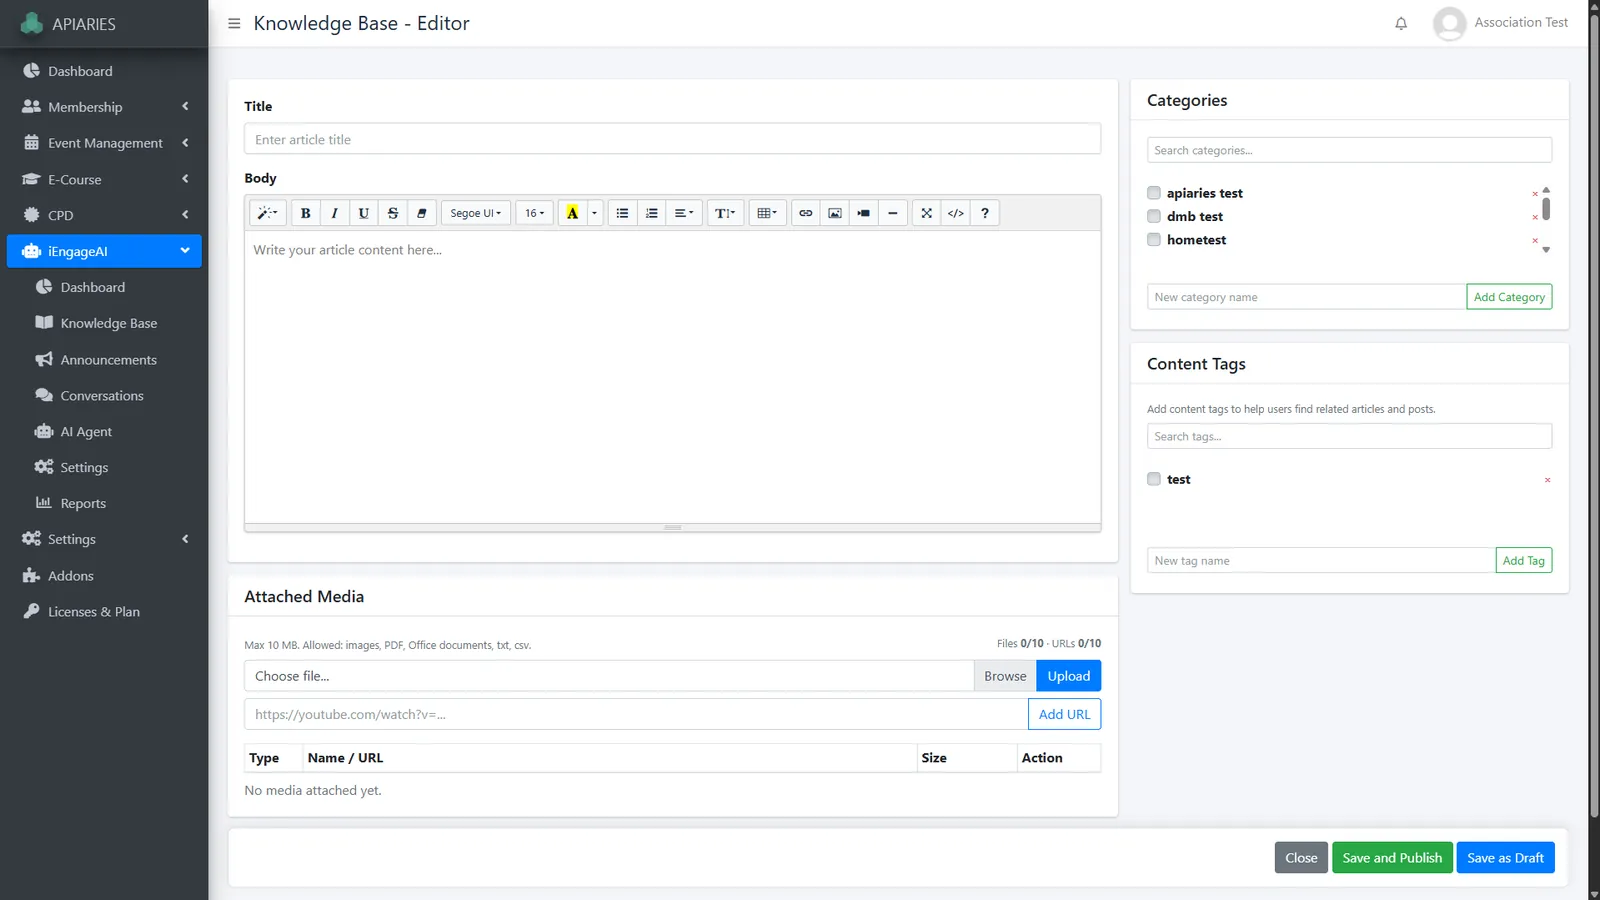Viewport: 1600px width, 900px height.
Task: Click Save as Draft
Action: coord(1505,858)
